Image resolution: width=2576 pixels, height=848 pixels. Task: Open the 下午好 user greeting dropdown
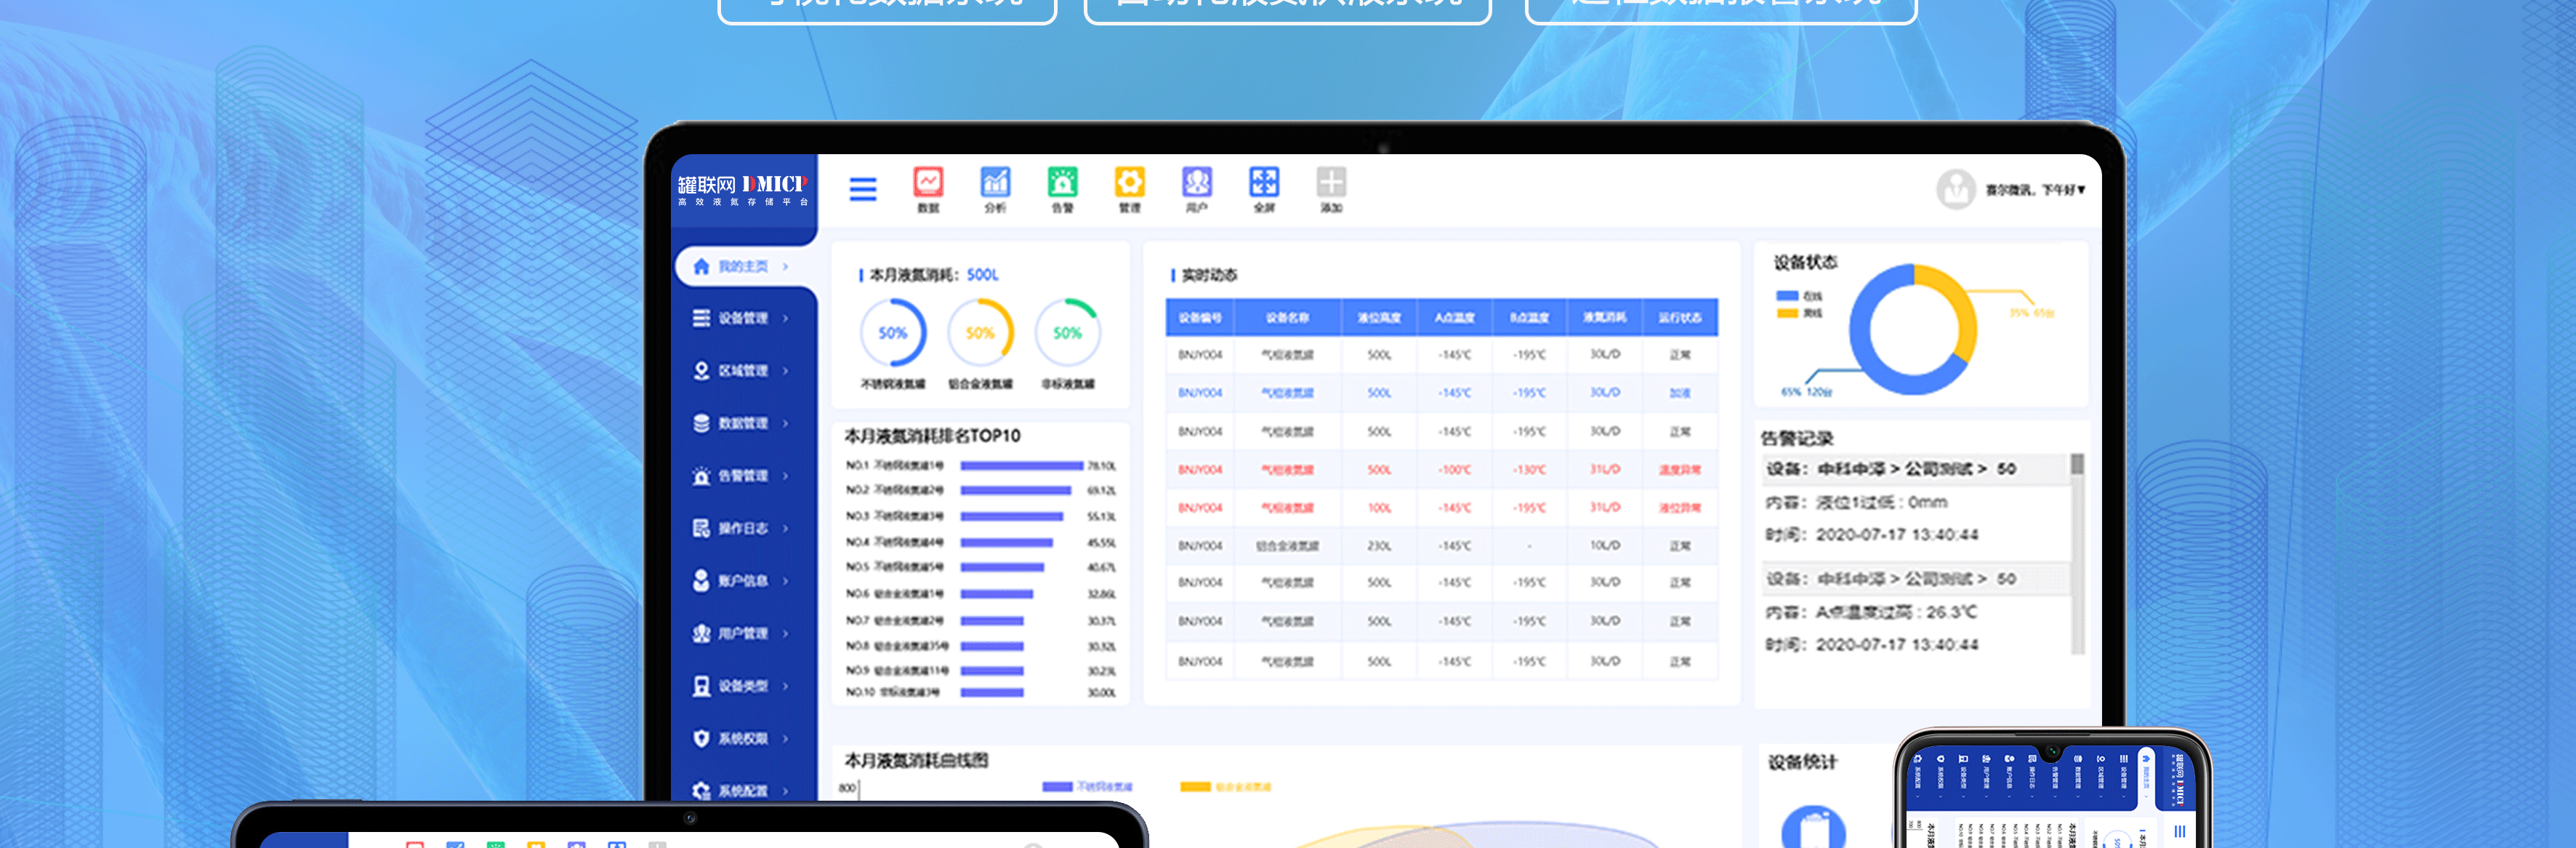(x=2035, y=190)
